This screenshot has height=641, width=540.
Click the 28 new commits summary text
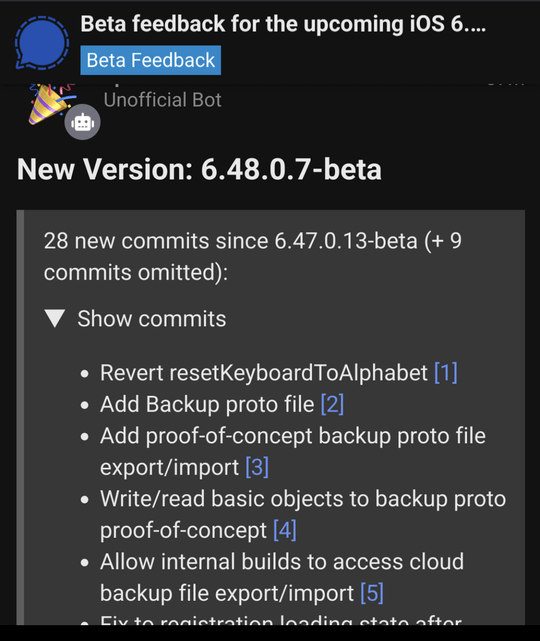pyautogui.click(x=253, y=256)
